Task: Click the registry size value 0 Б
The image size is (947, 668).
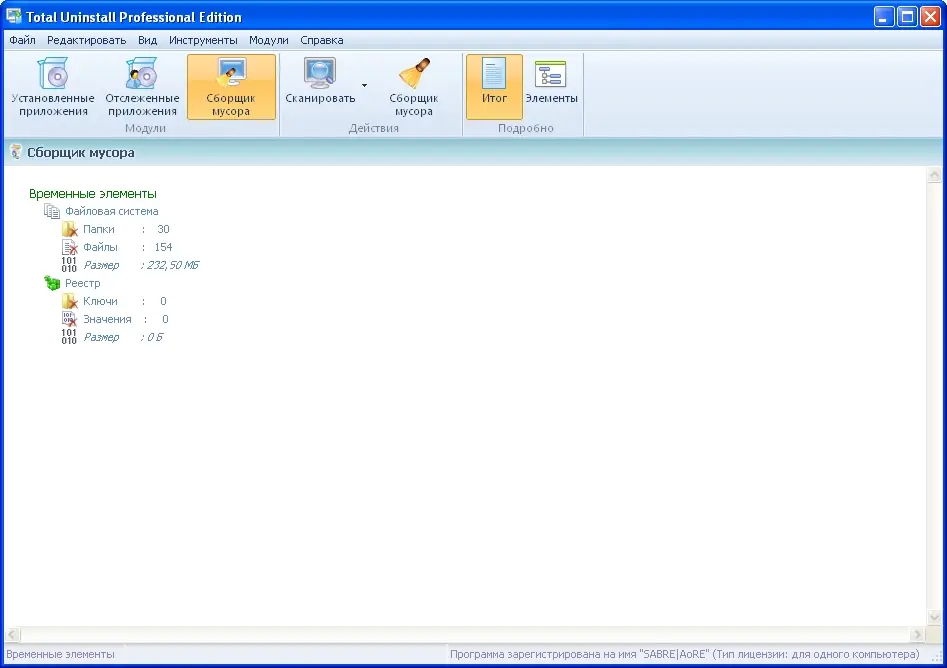Action: (155, 337)
